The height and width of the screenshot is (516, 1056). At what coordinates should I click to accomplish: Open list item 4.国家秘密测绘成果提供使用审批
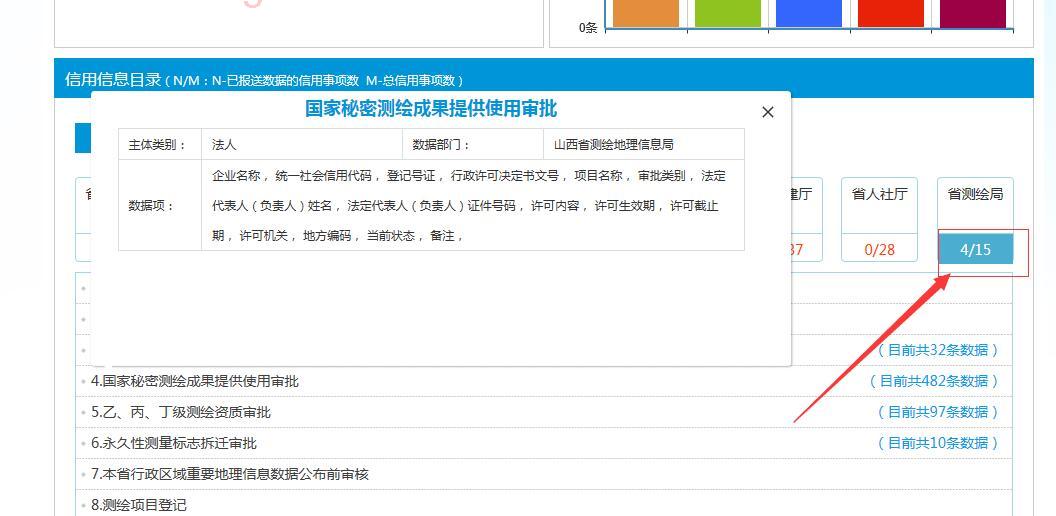pyautogui.click(x=195, y=381)
